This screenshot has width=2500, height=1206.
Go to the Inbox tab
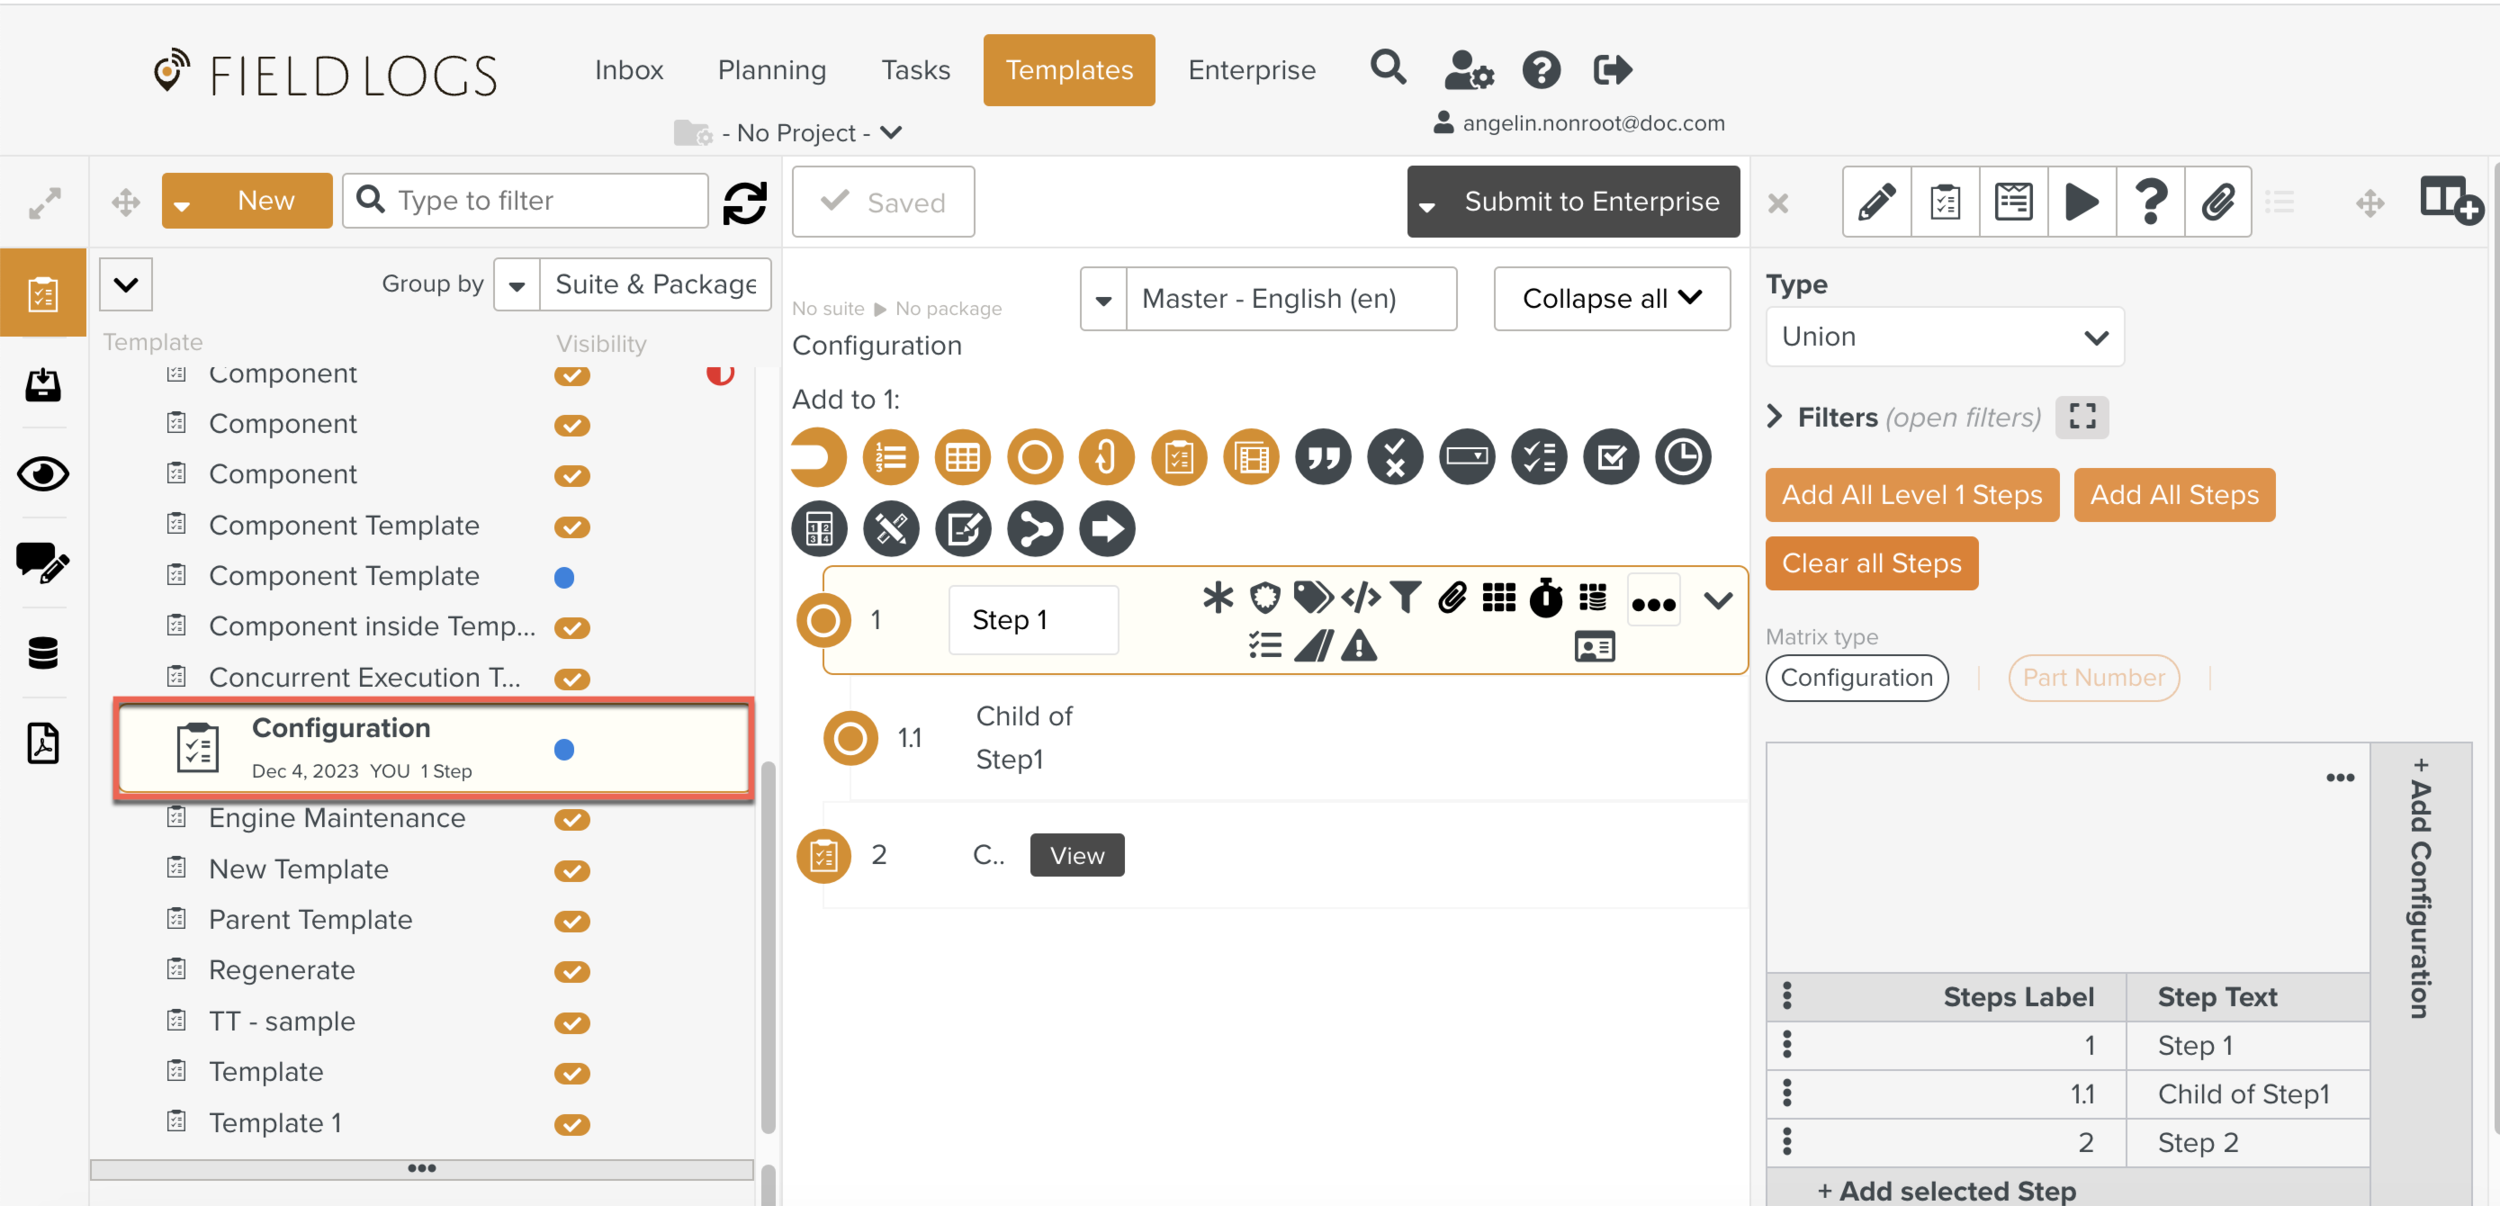point(629,70)
